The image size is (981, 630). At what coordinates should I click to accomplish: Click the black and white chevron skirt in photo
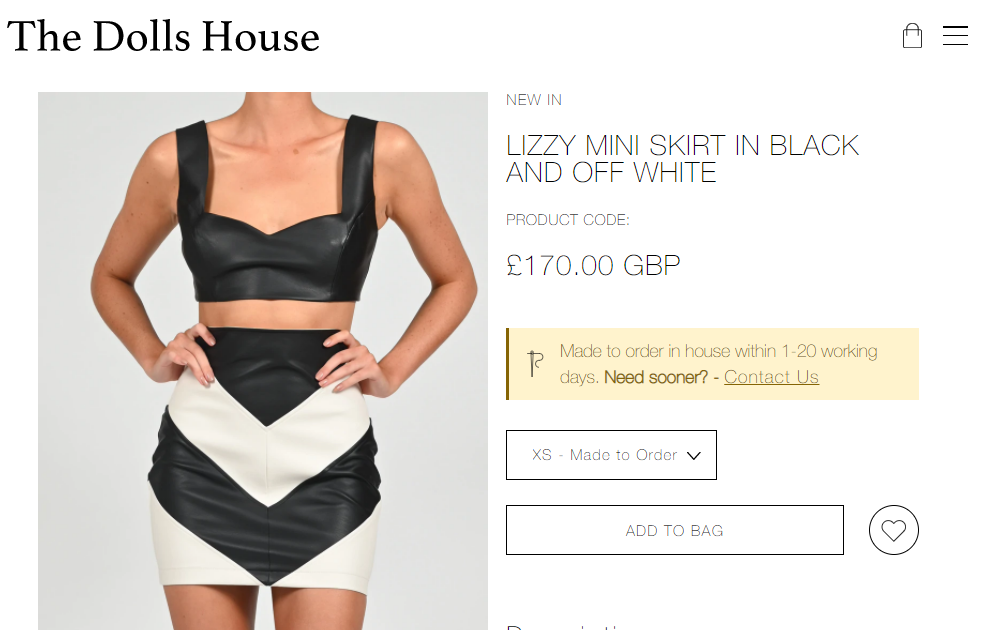pyautogui.click(x=265, y=457)
